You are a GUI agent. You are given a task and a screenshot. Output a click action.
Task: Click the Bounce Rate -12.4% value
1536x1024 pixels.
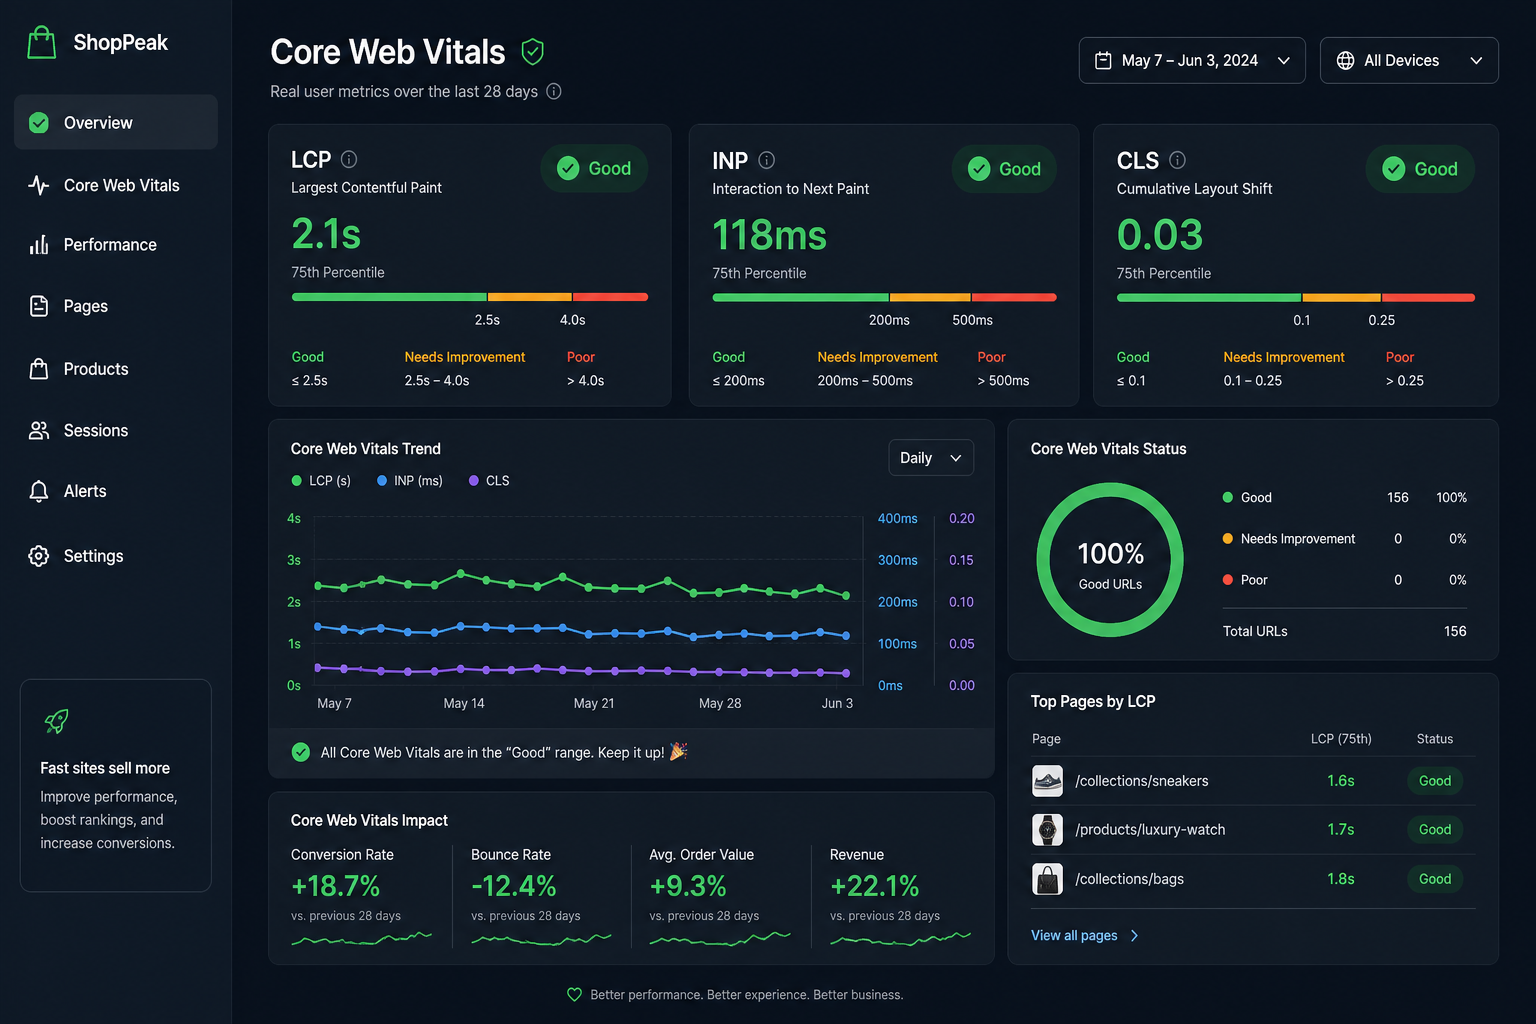[513, 886]
